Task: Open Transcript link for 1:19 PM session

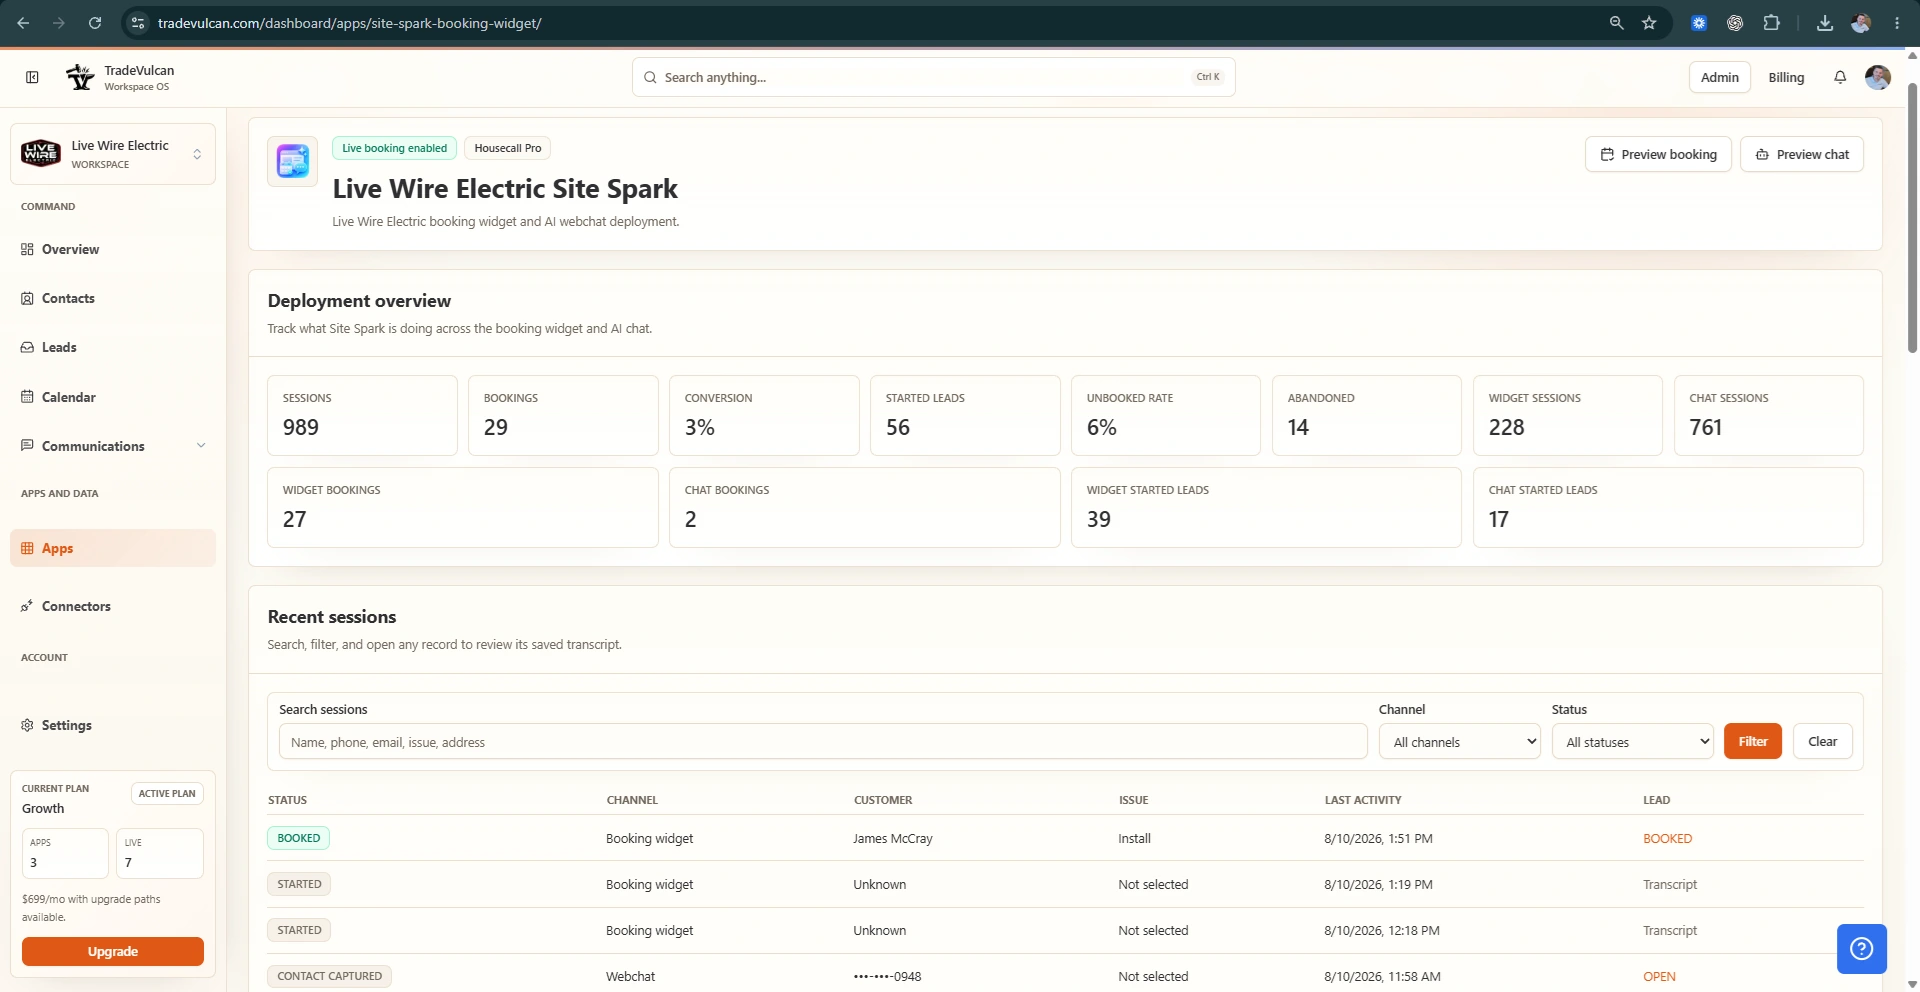Action: point(1669,885)
